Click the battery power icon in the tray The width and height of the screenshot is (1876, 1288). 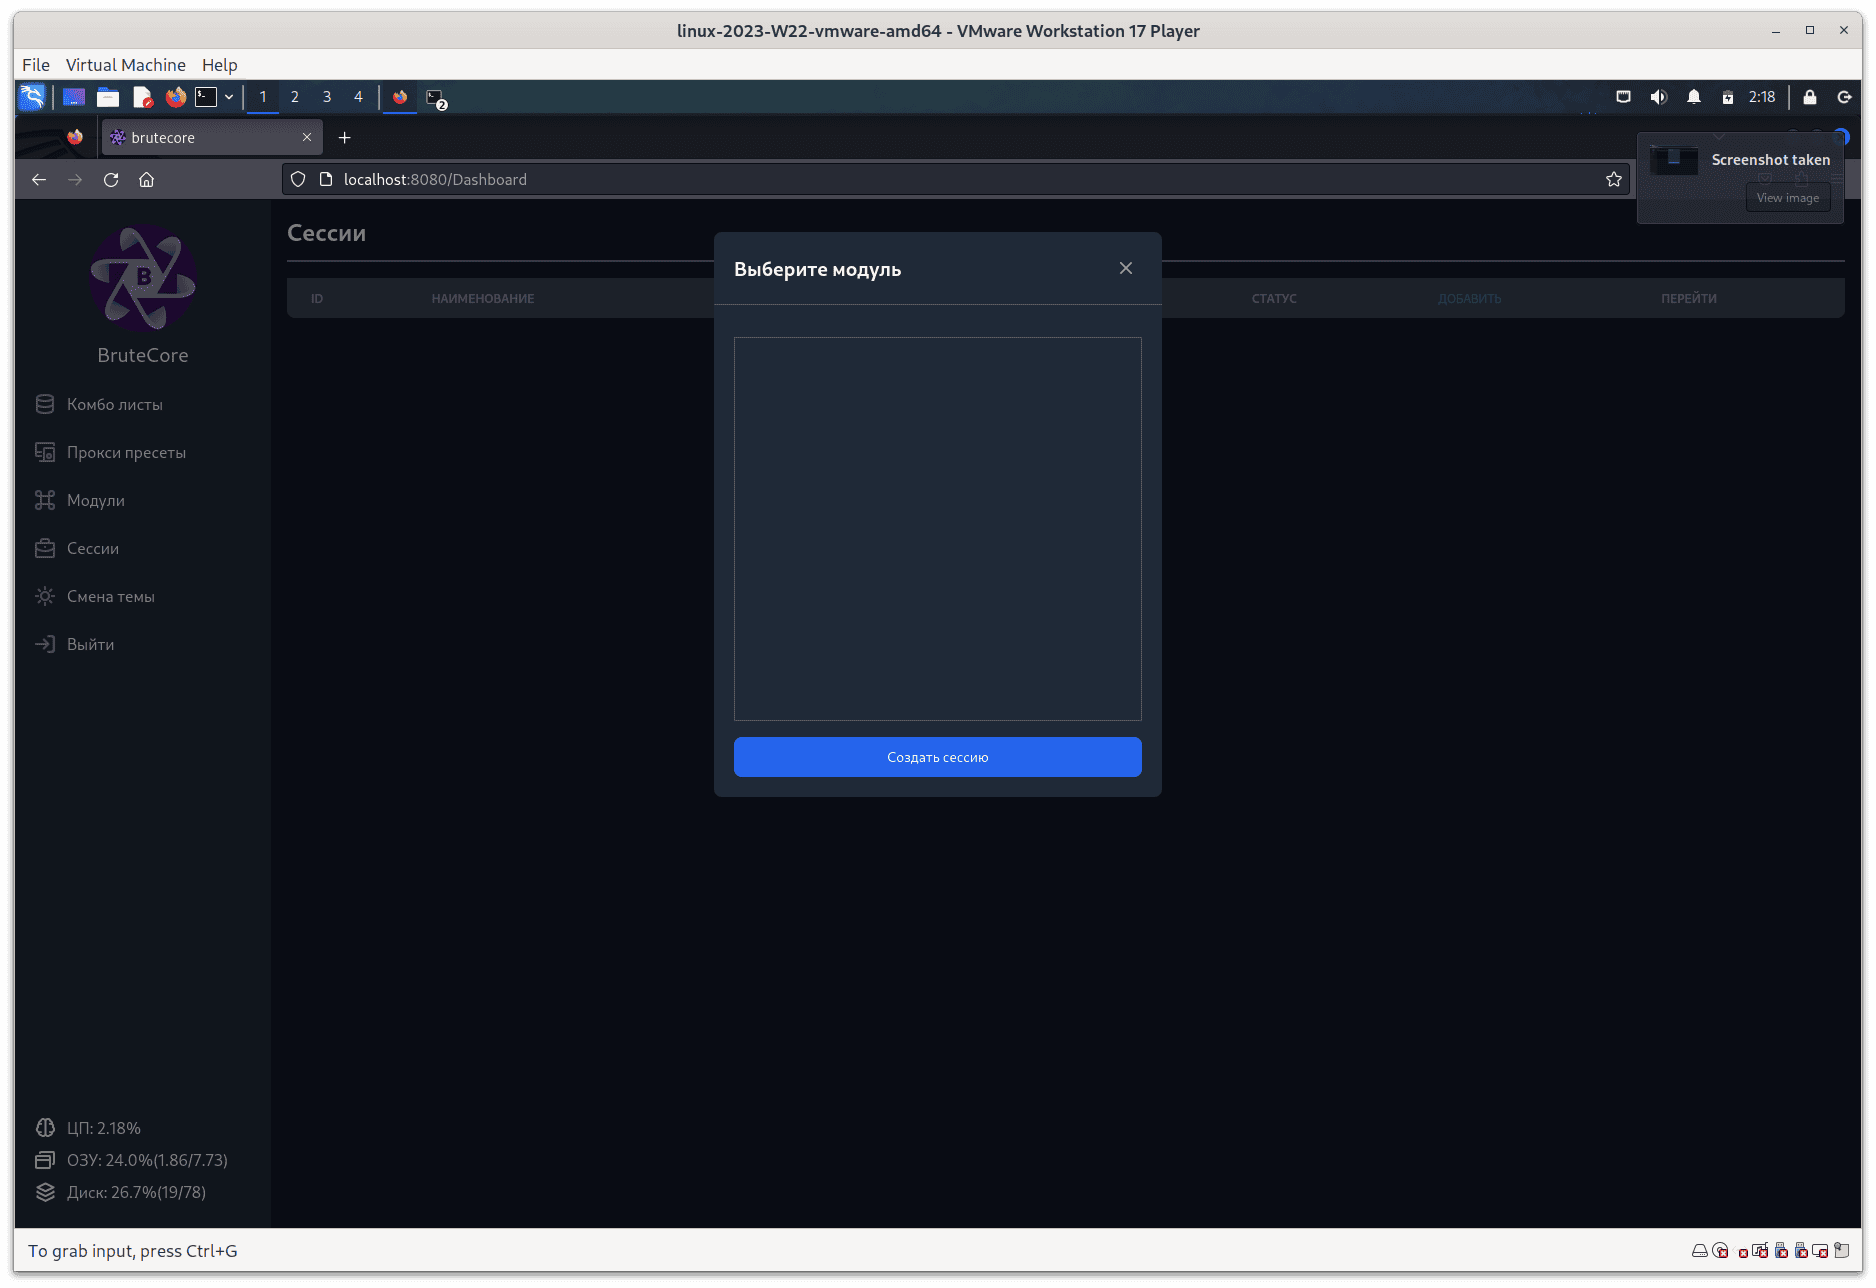[x=1728, y=97]
